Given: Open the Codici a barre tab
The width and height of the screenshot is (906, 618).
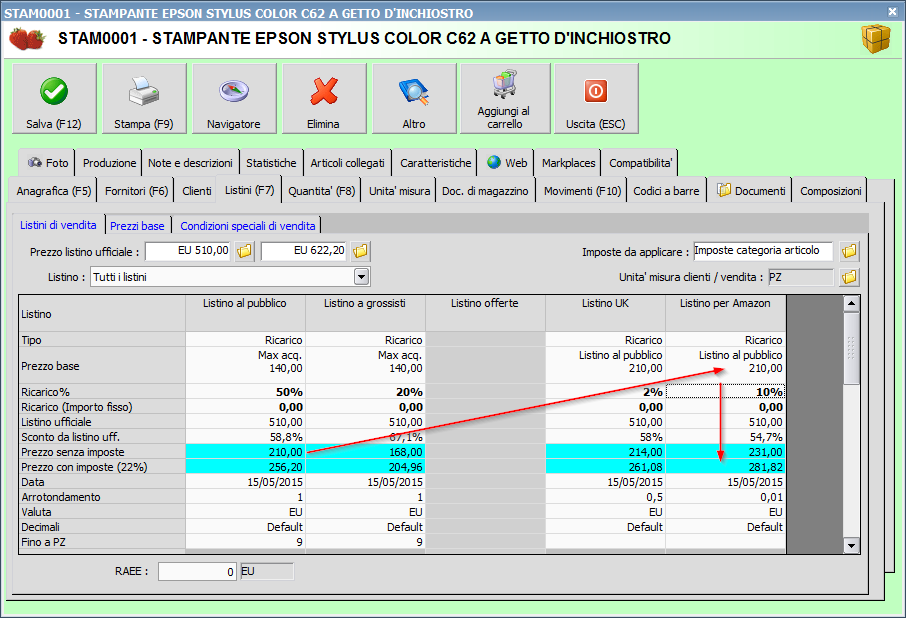Looking at the screenshot, I should coord(666,191).
